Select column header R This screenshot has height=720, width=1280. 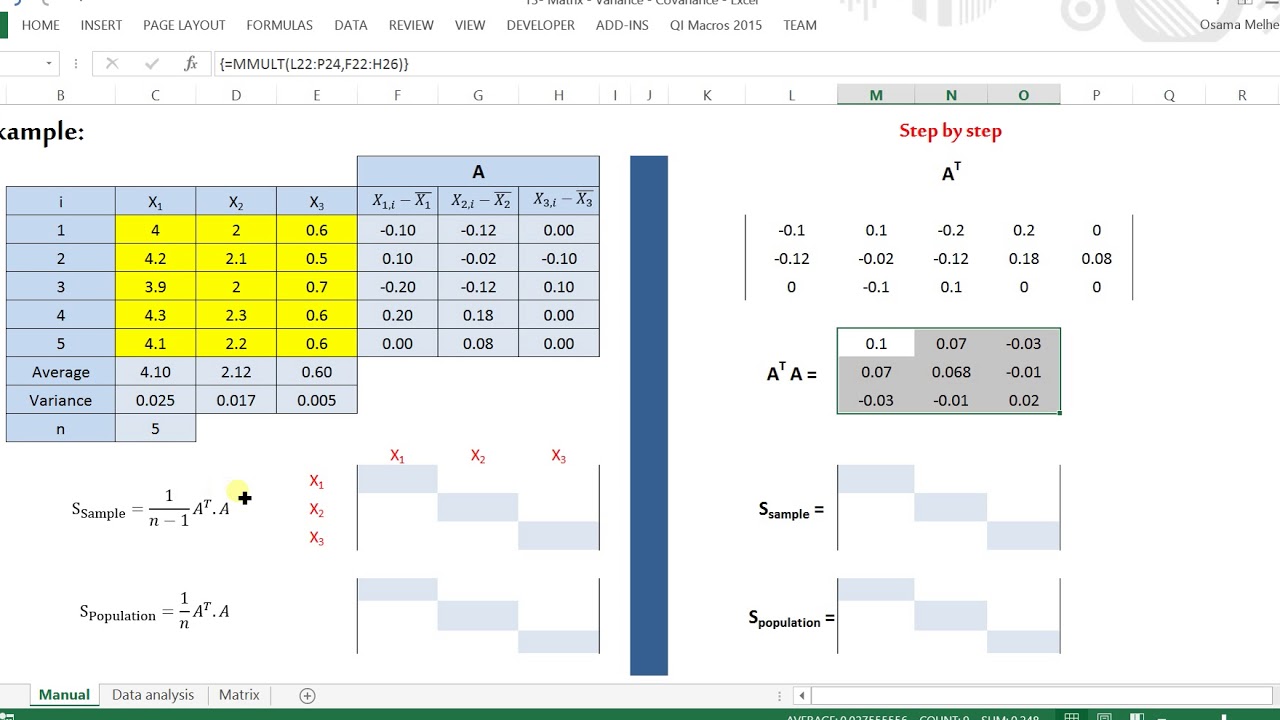[1242, 95]
